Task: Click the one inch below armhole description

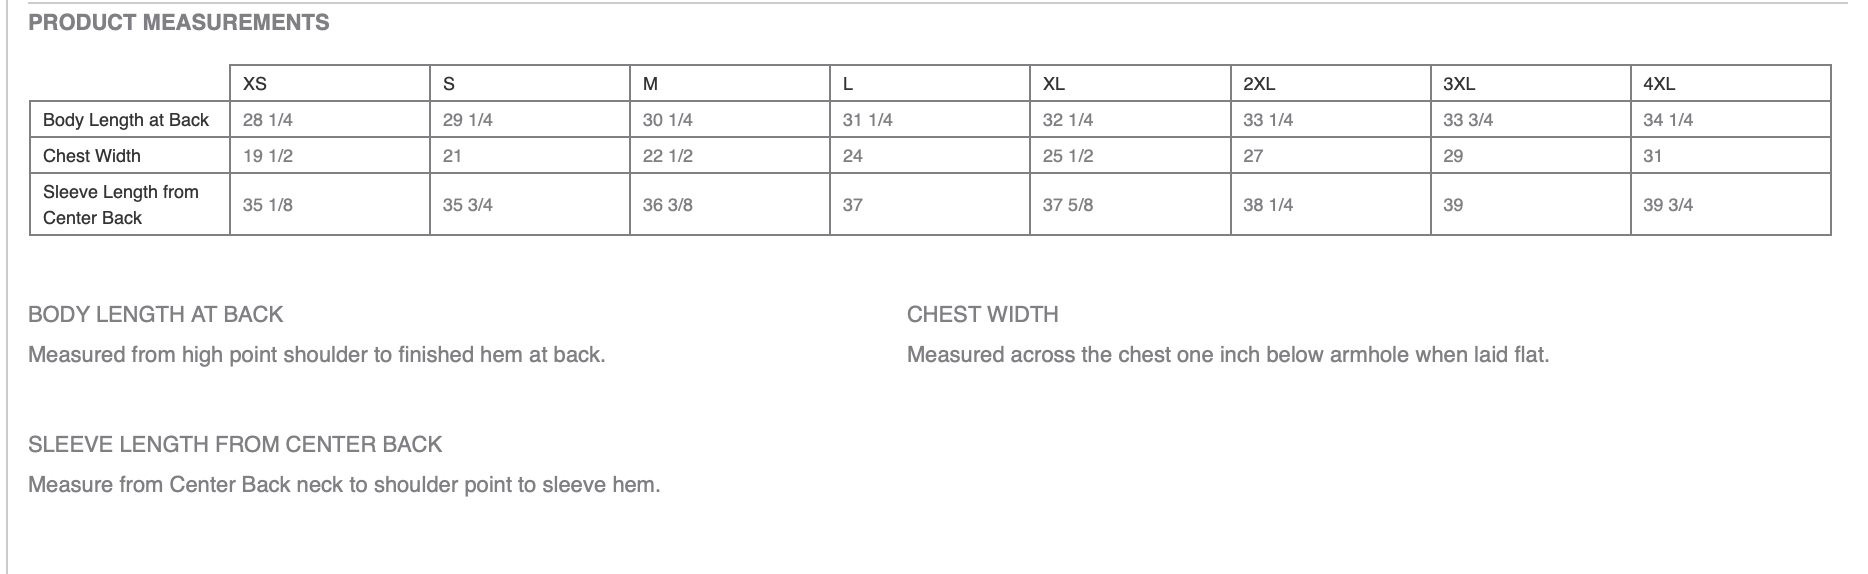Action: (x=1228, y=355)
